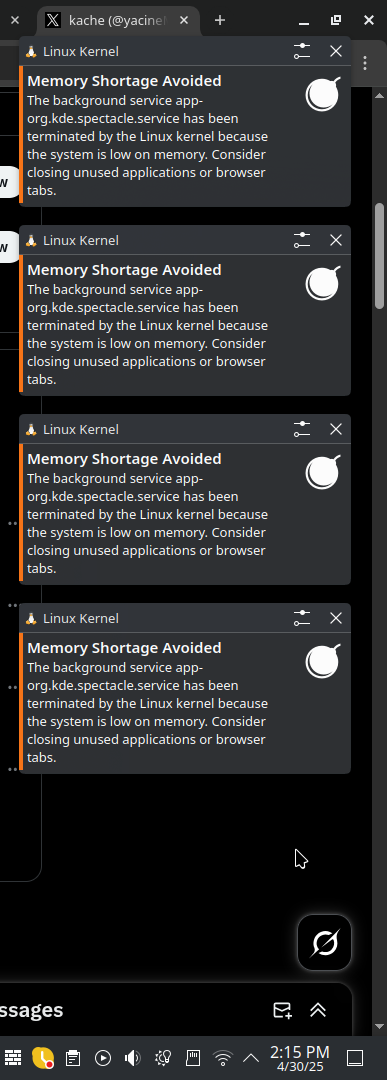Compose a new message in Messages drawer
The width and height of the screenshot is (387, 1080).
pyautogui.click(x=282, y=1010)
